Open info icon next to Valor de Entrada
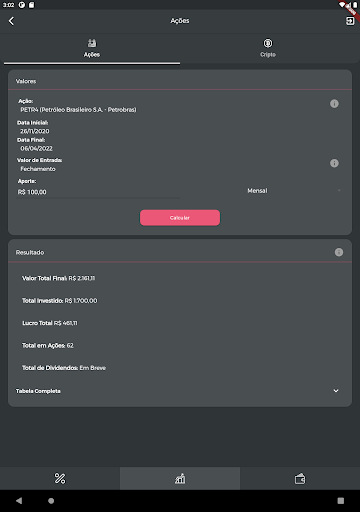360x512 pixels. [334, 163]
